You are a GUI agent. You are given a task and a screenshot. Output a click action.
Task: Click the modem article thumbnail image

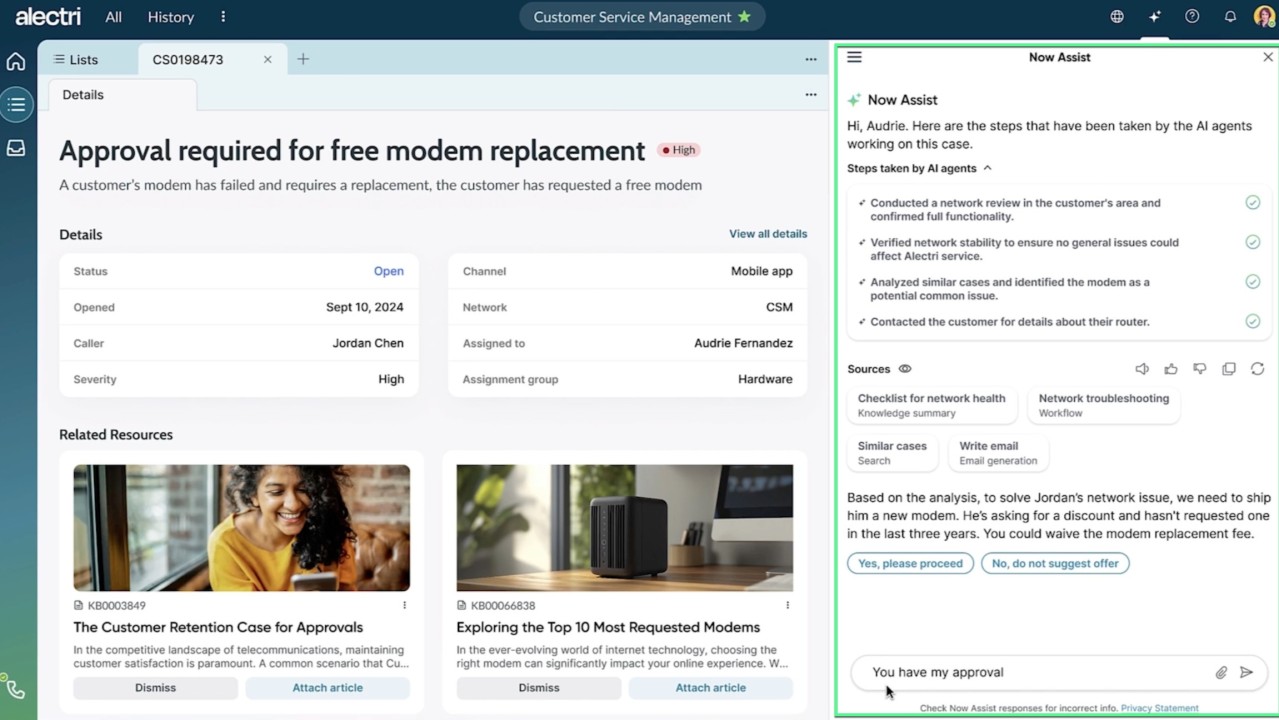624,527
